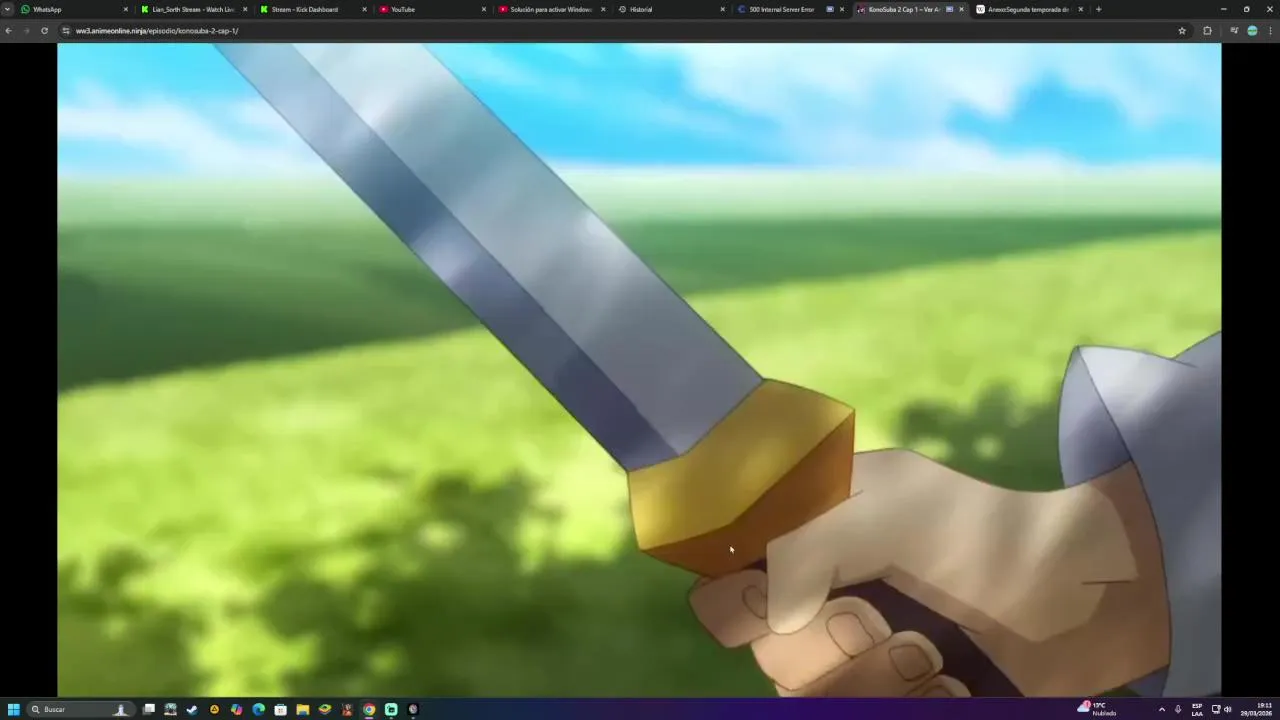Close the WhatsApp tab
Screen dimensions: 1280x720
pos(126,9)
